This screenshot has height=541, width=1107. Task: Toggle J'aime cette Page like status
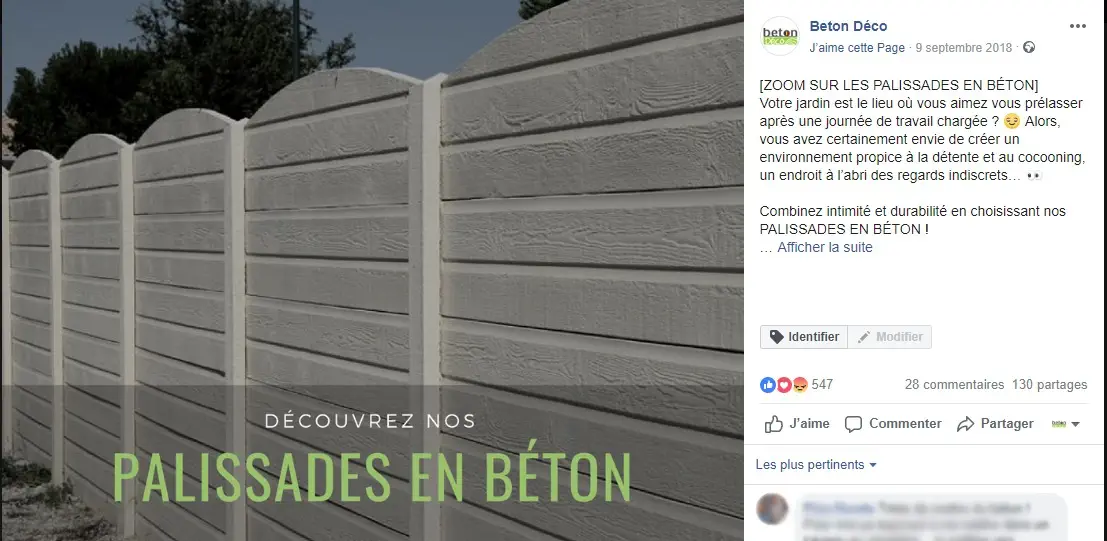tap(857, 48)
